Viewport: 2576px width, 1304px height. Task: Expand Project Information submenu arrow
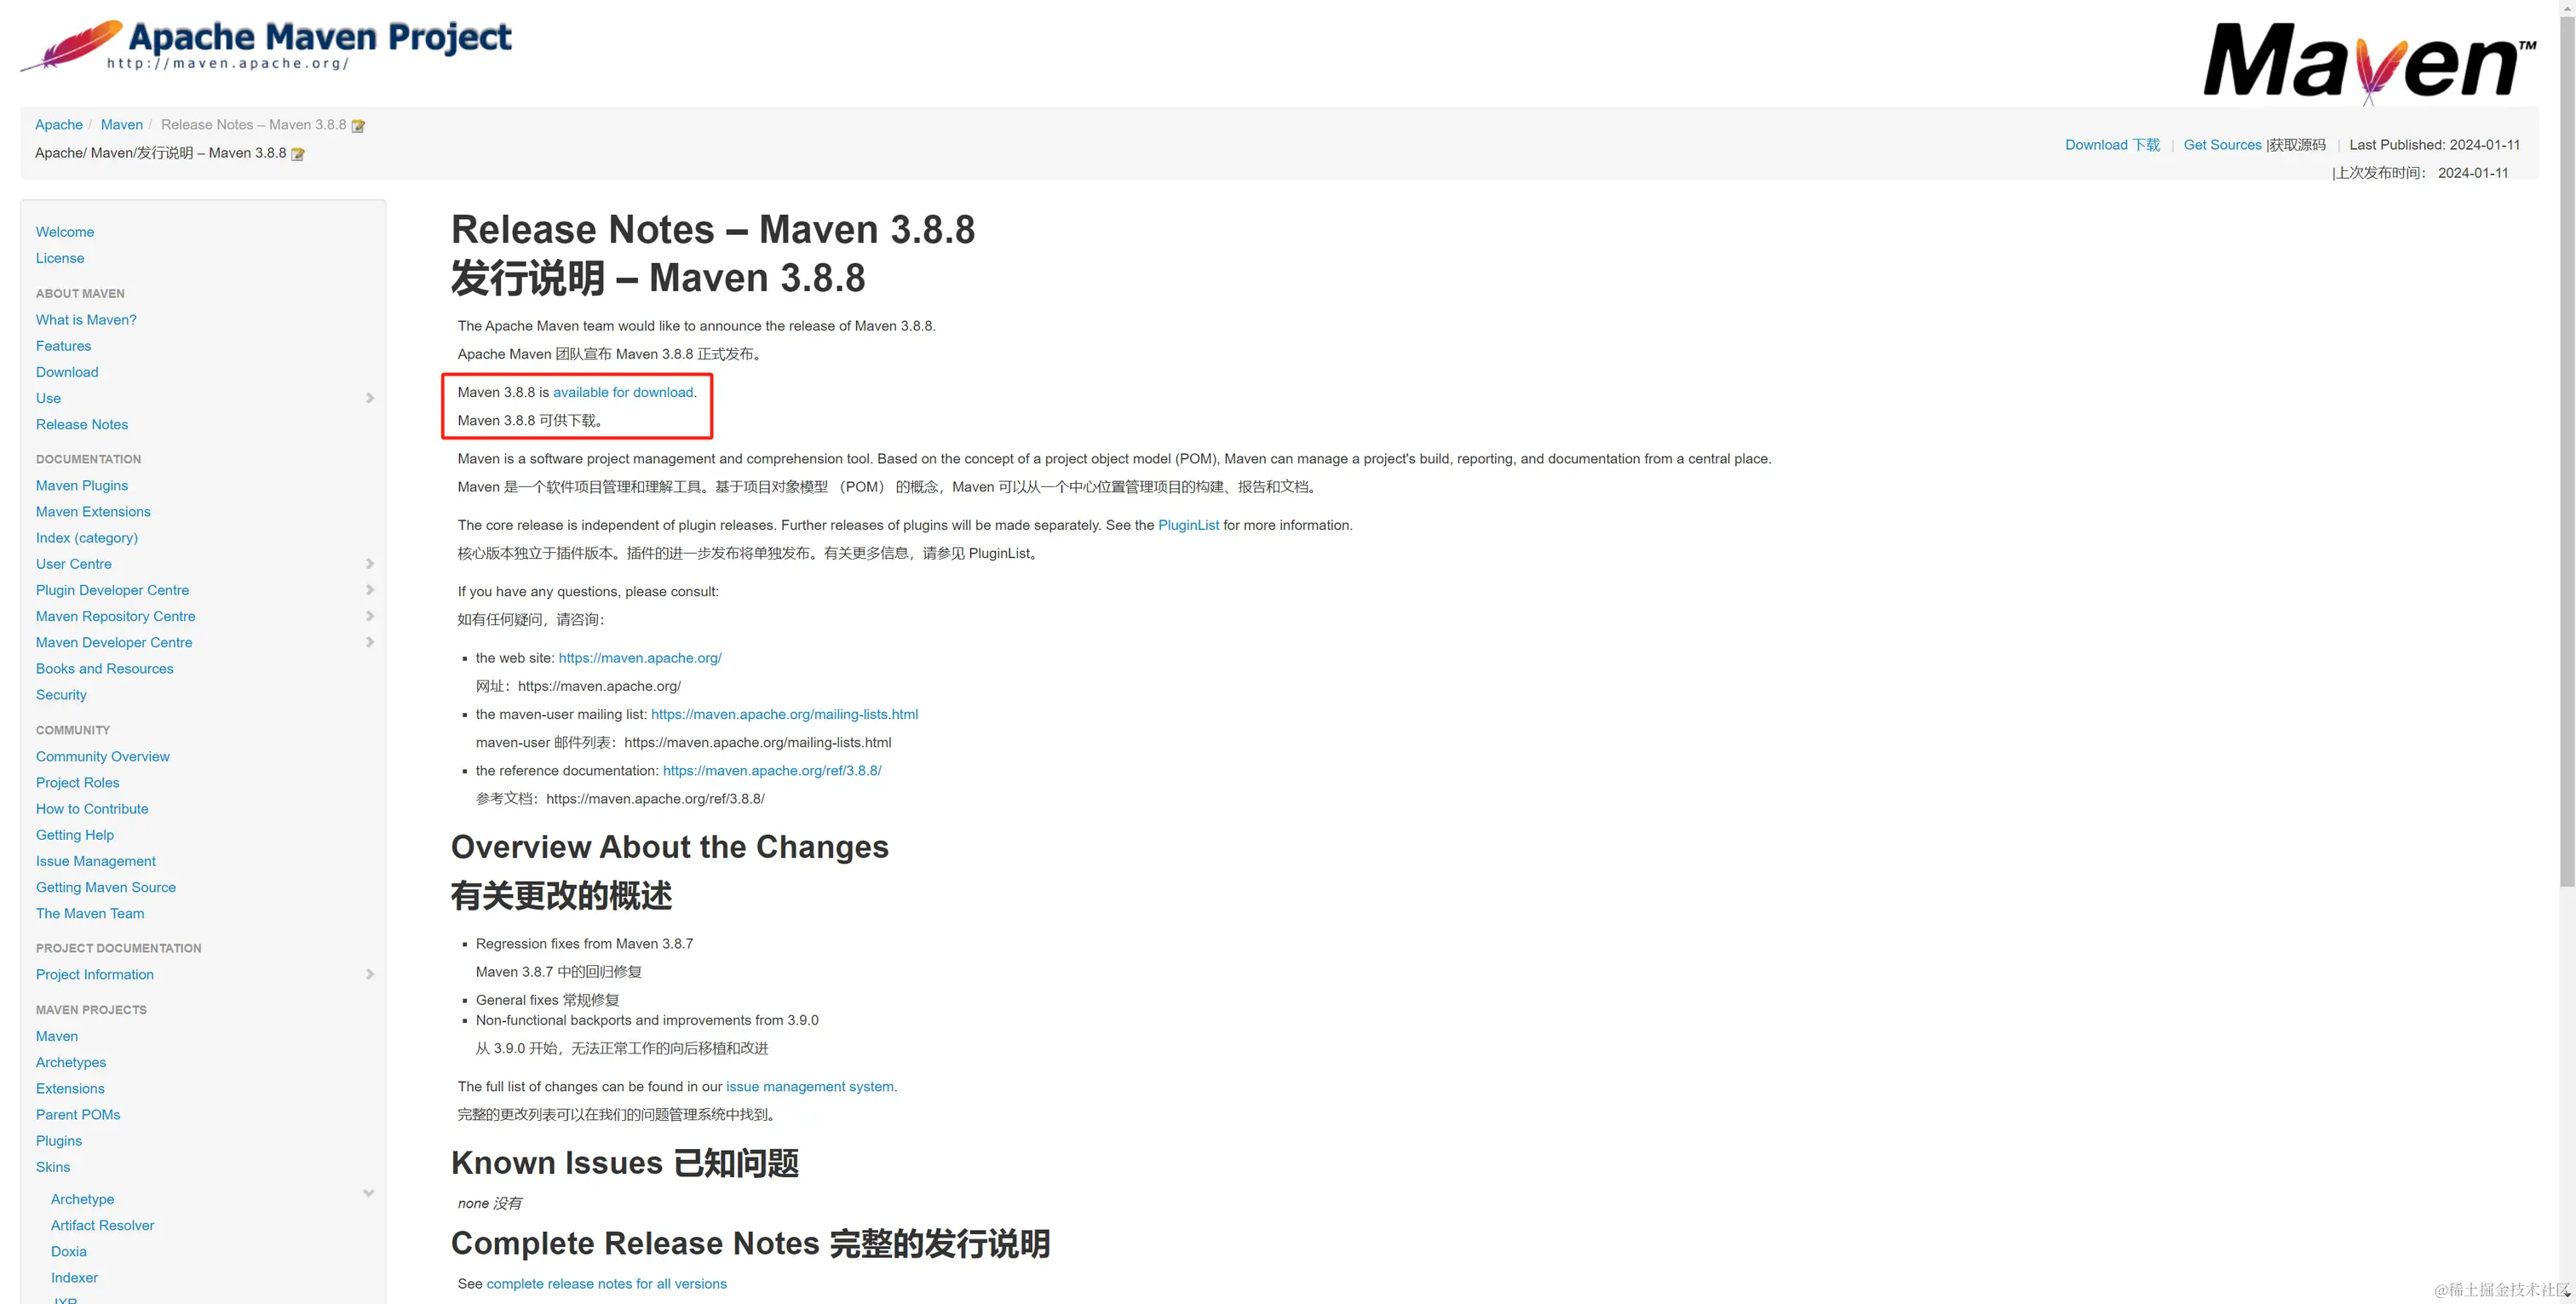click(x=370, y=974)
